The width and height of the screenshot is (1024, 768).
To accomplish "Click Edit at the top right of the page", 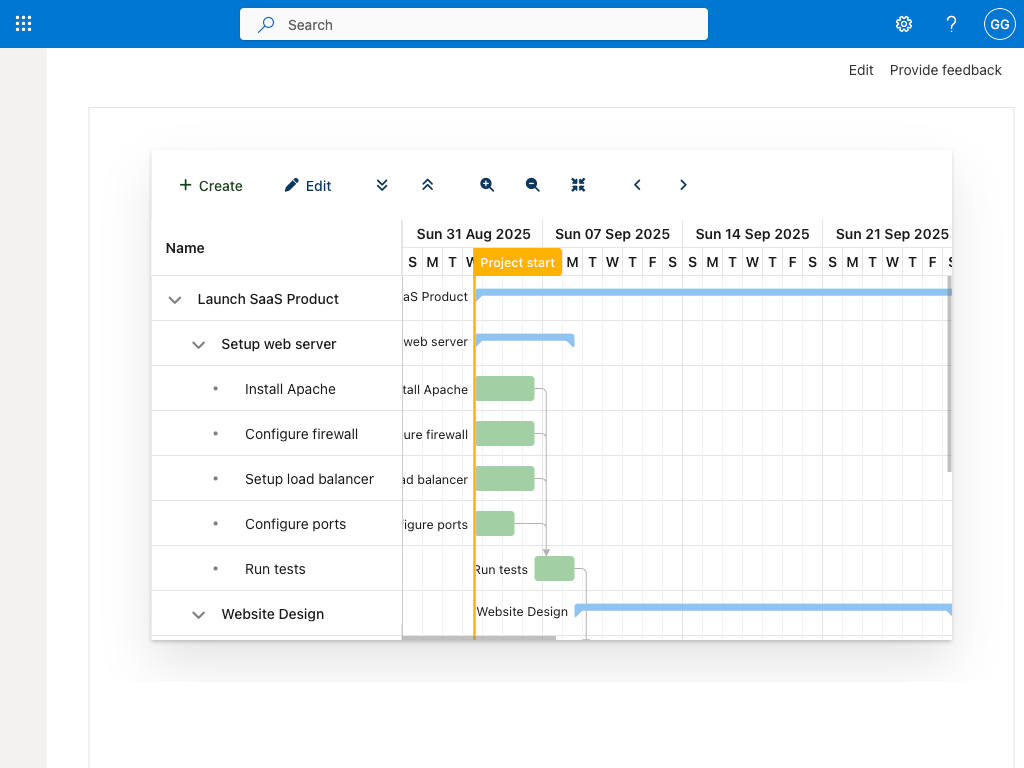I will (x=860, y=70).
